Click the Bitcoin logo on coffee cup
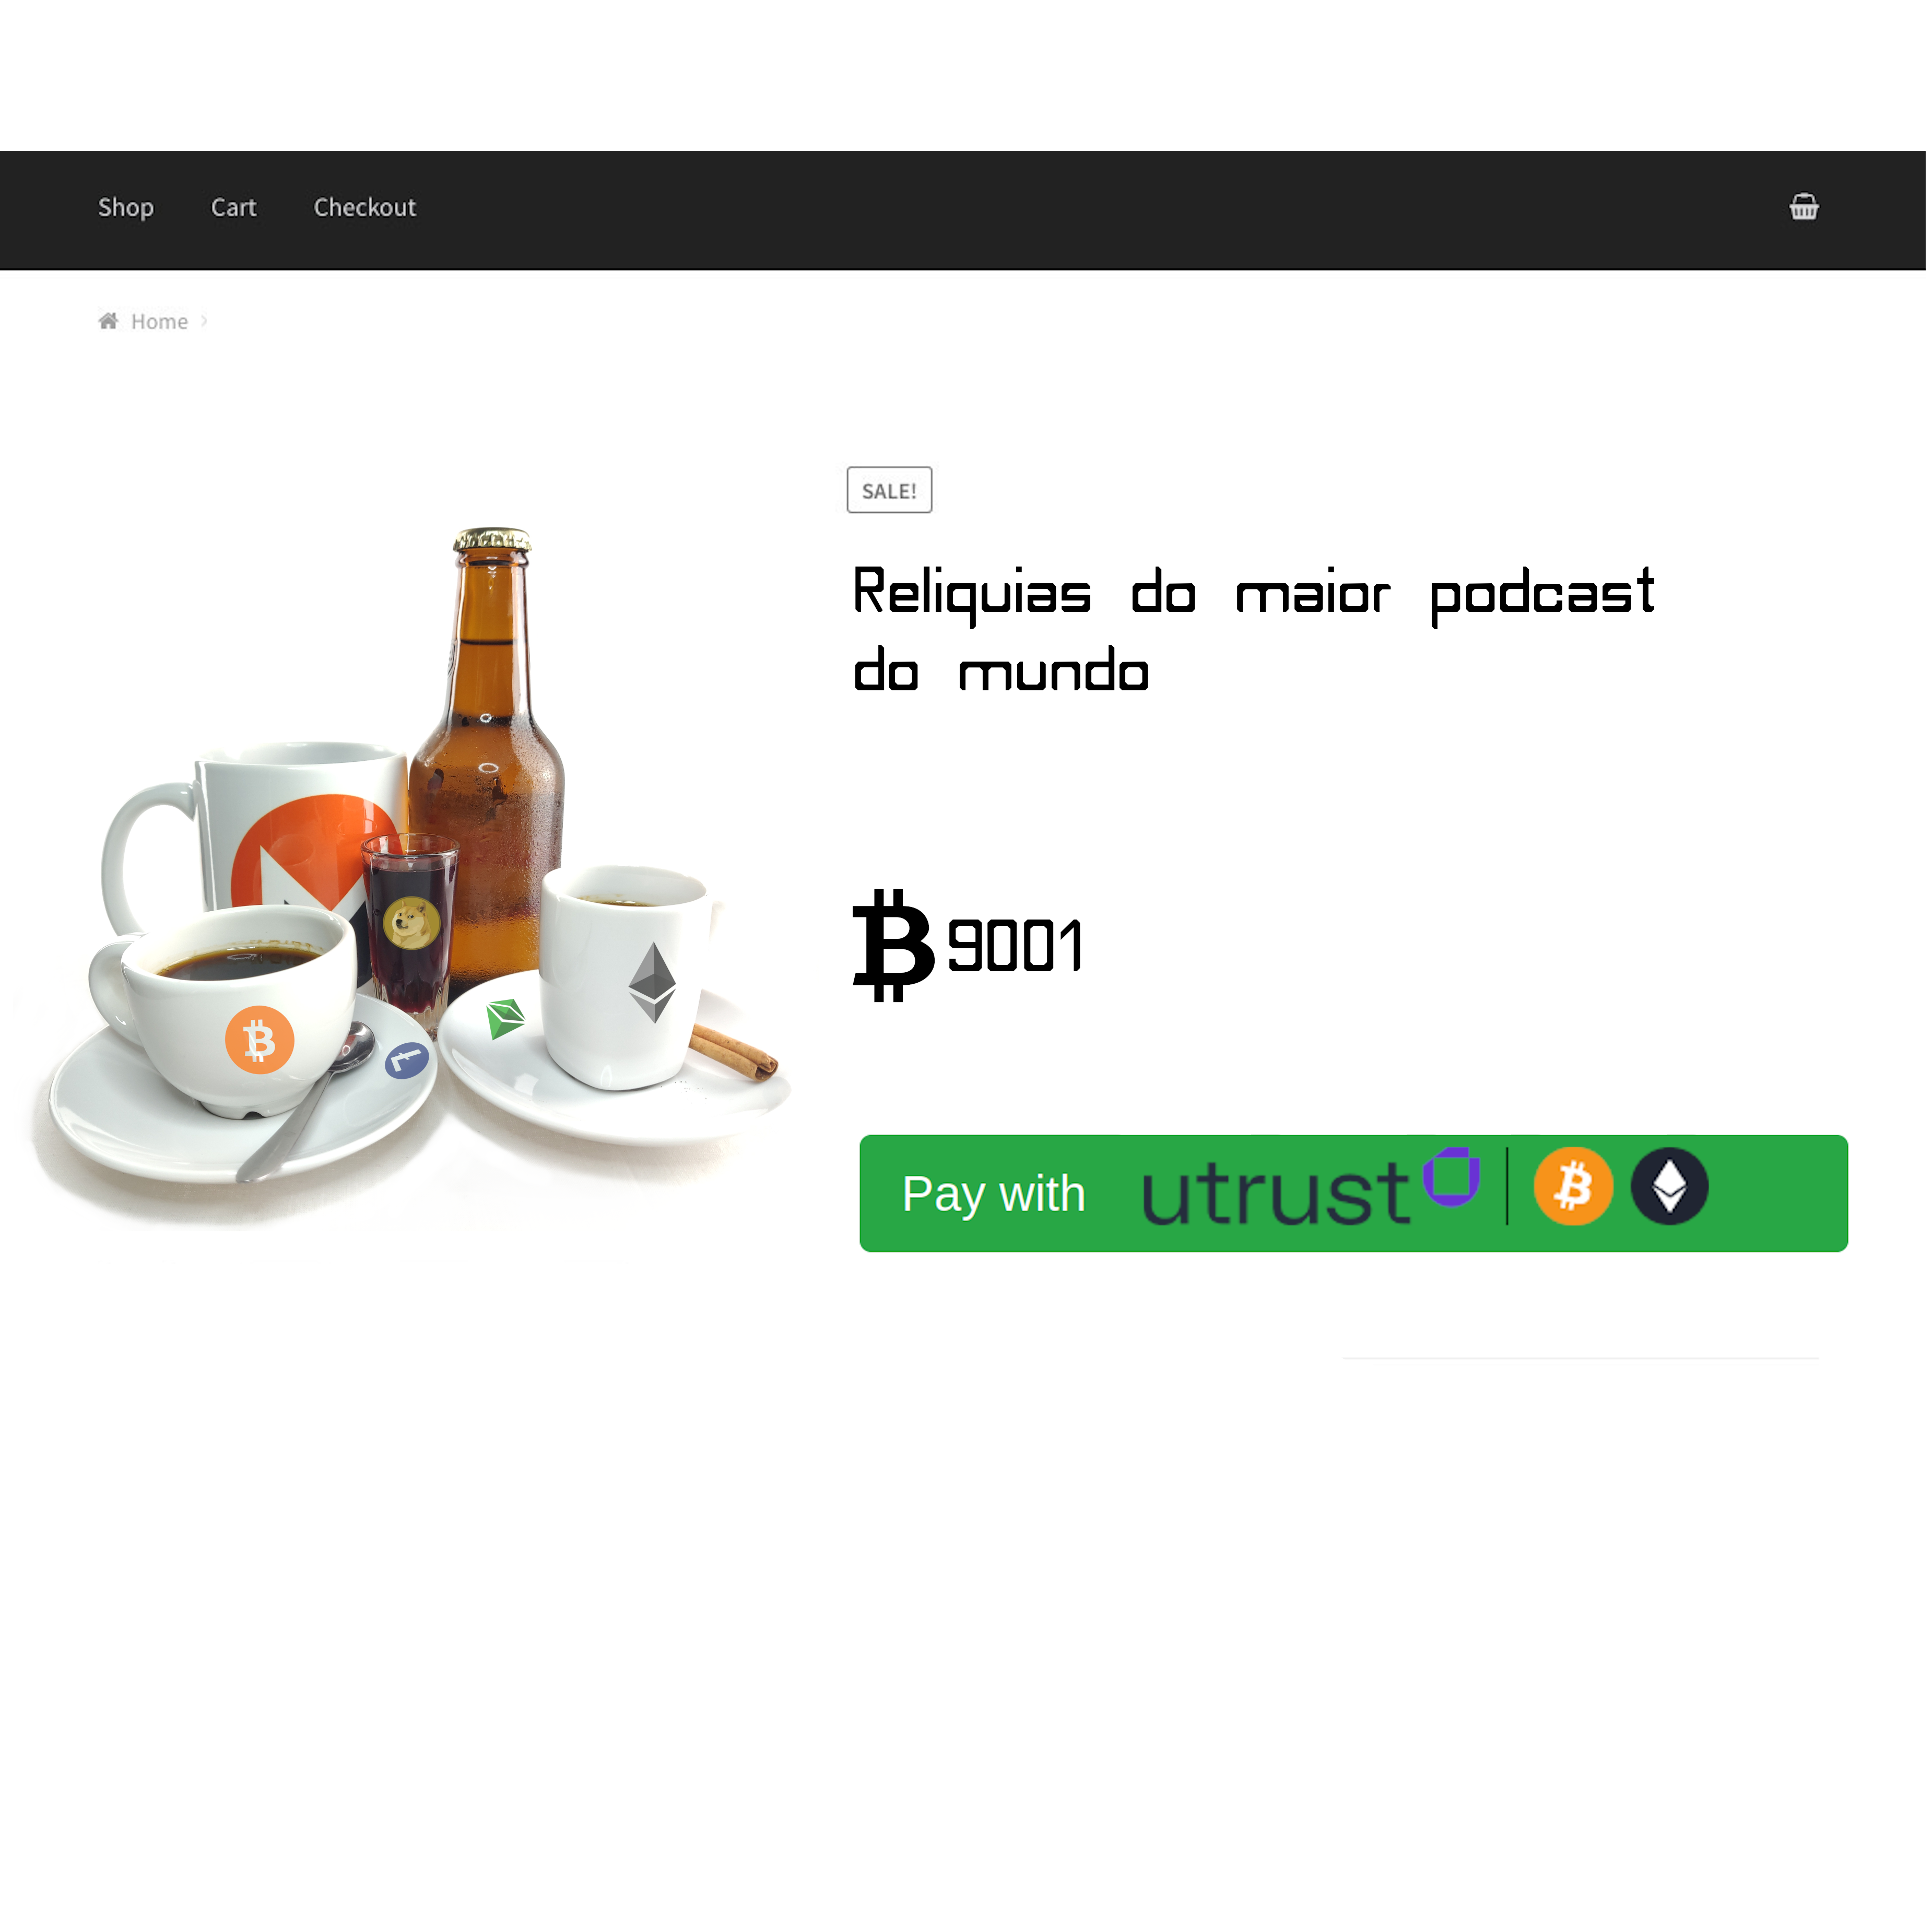This screenshot has height=1932, width=1932. pos(259,1040)
